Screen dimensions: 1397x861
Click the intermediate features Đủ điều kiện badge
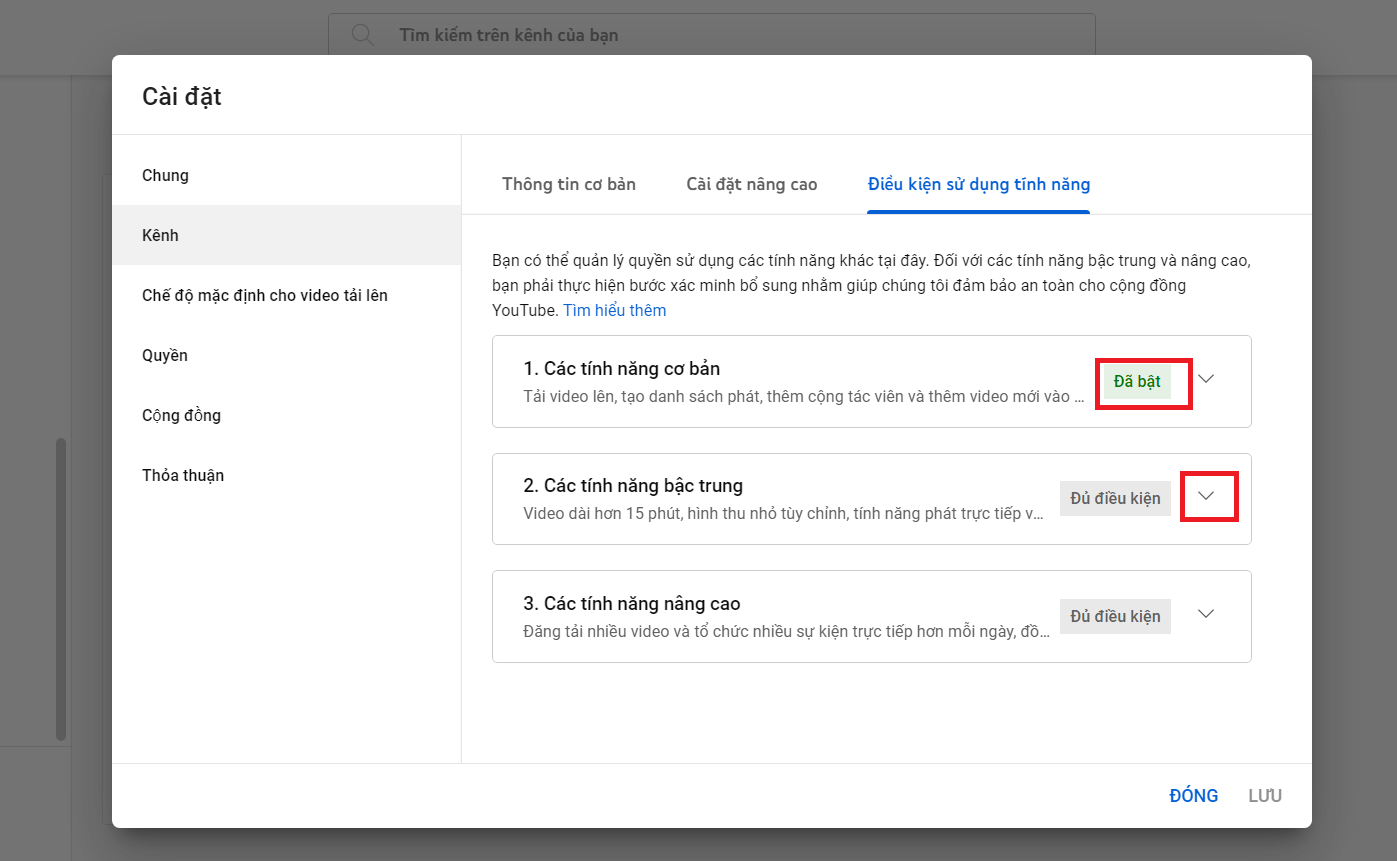[x=1115, y=498]
